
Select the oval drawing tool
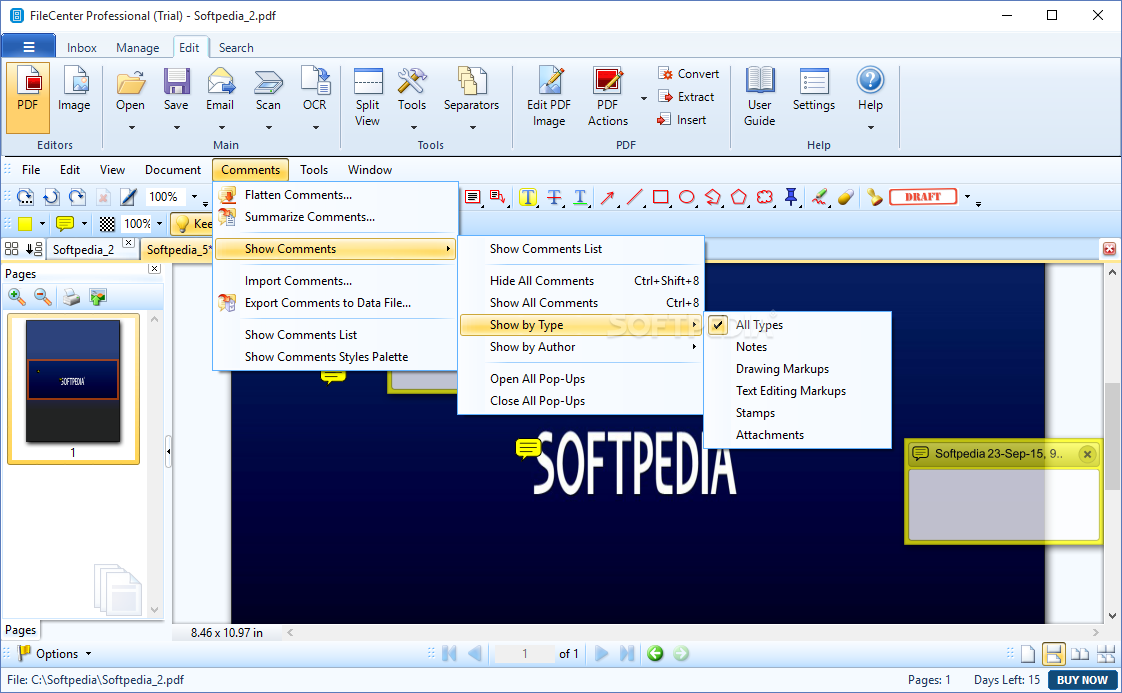coord(686,197)
